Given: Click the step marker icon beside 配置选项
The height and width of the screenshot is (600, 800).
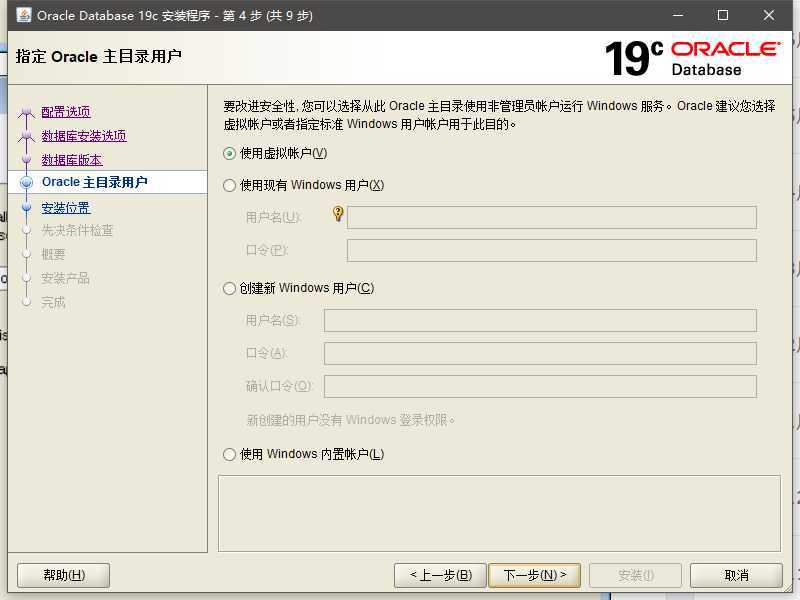Looking at the screenshot, I should pyautogui.click(x=27, y=112).
